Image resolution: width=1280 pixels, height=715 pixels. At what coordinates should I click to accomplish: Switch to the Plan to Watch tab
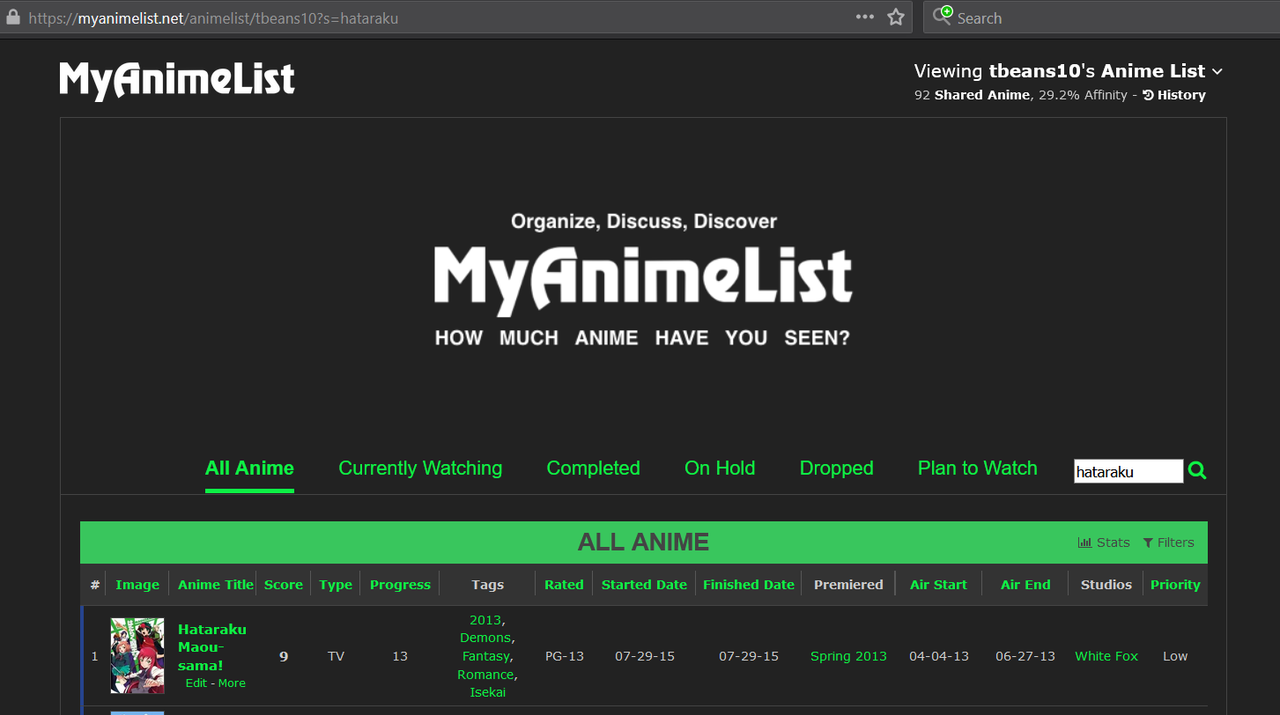point(978,468)
